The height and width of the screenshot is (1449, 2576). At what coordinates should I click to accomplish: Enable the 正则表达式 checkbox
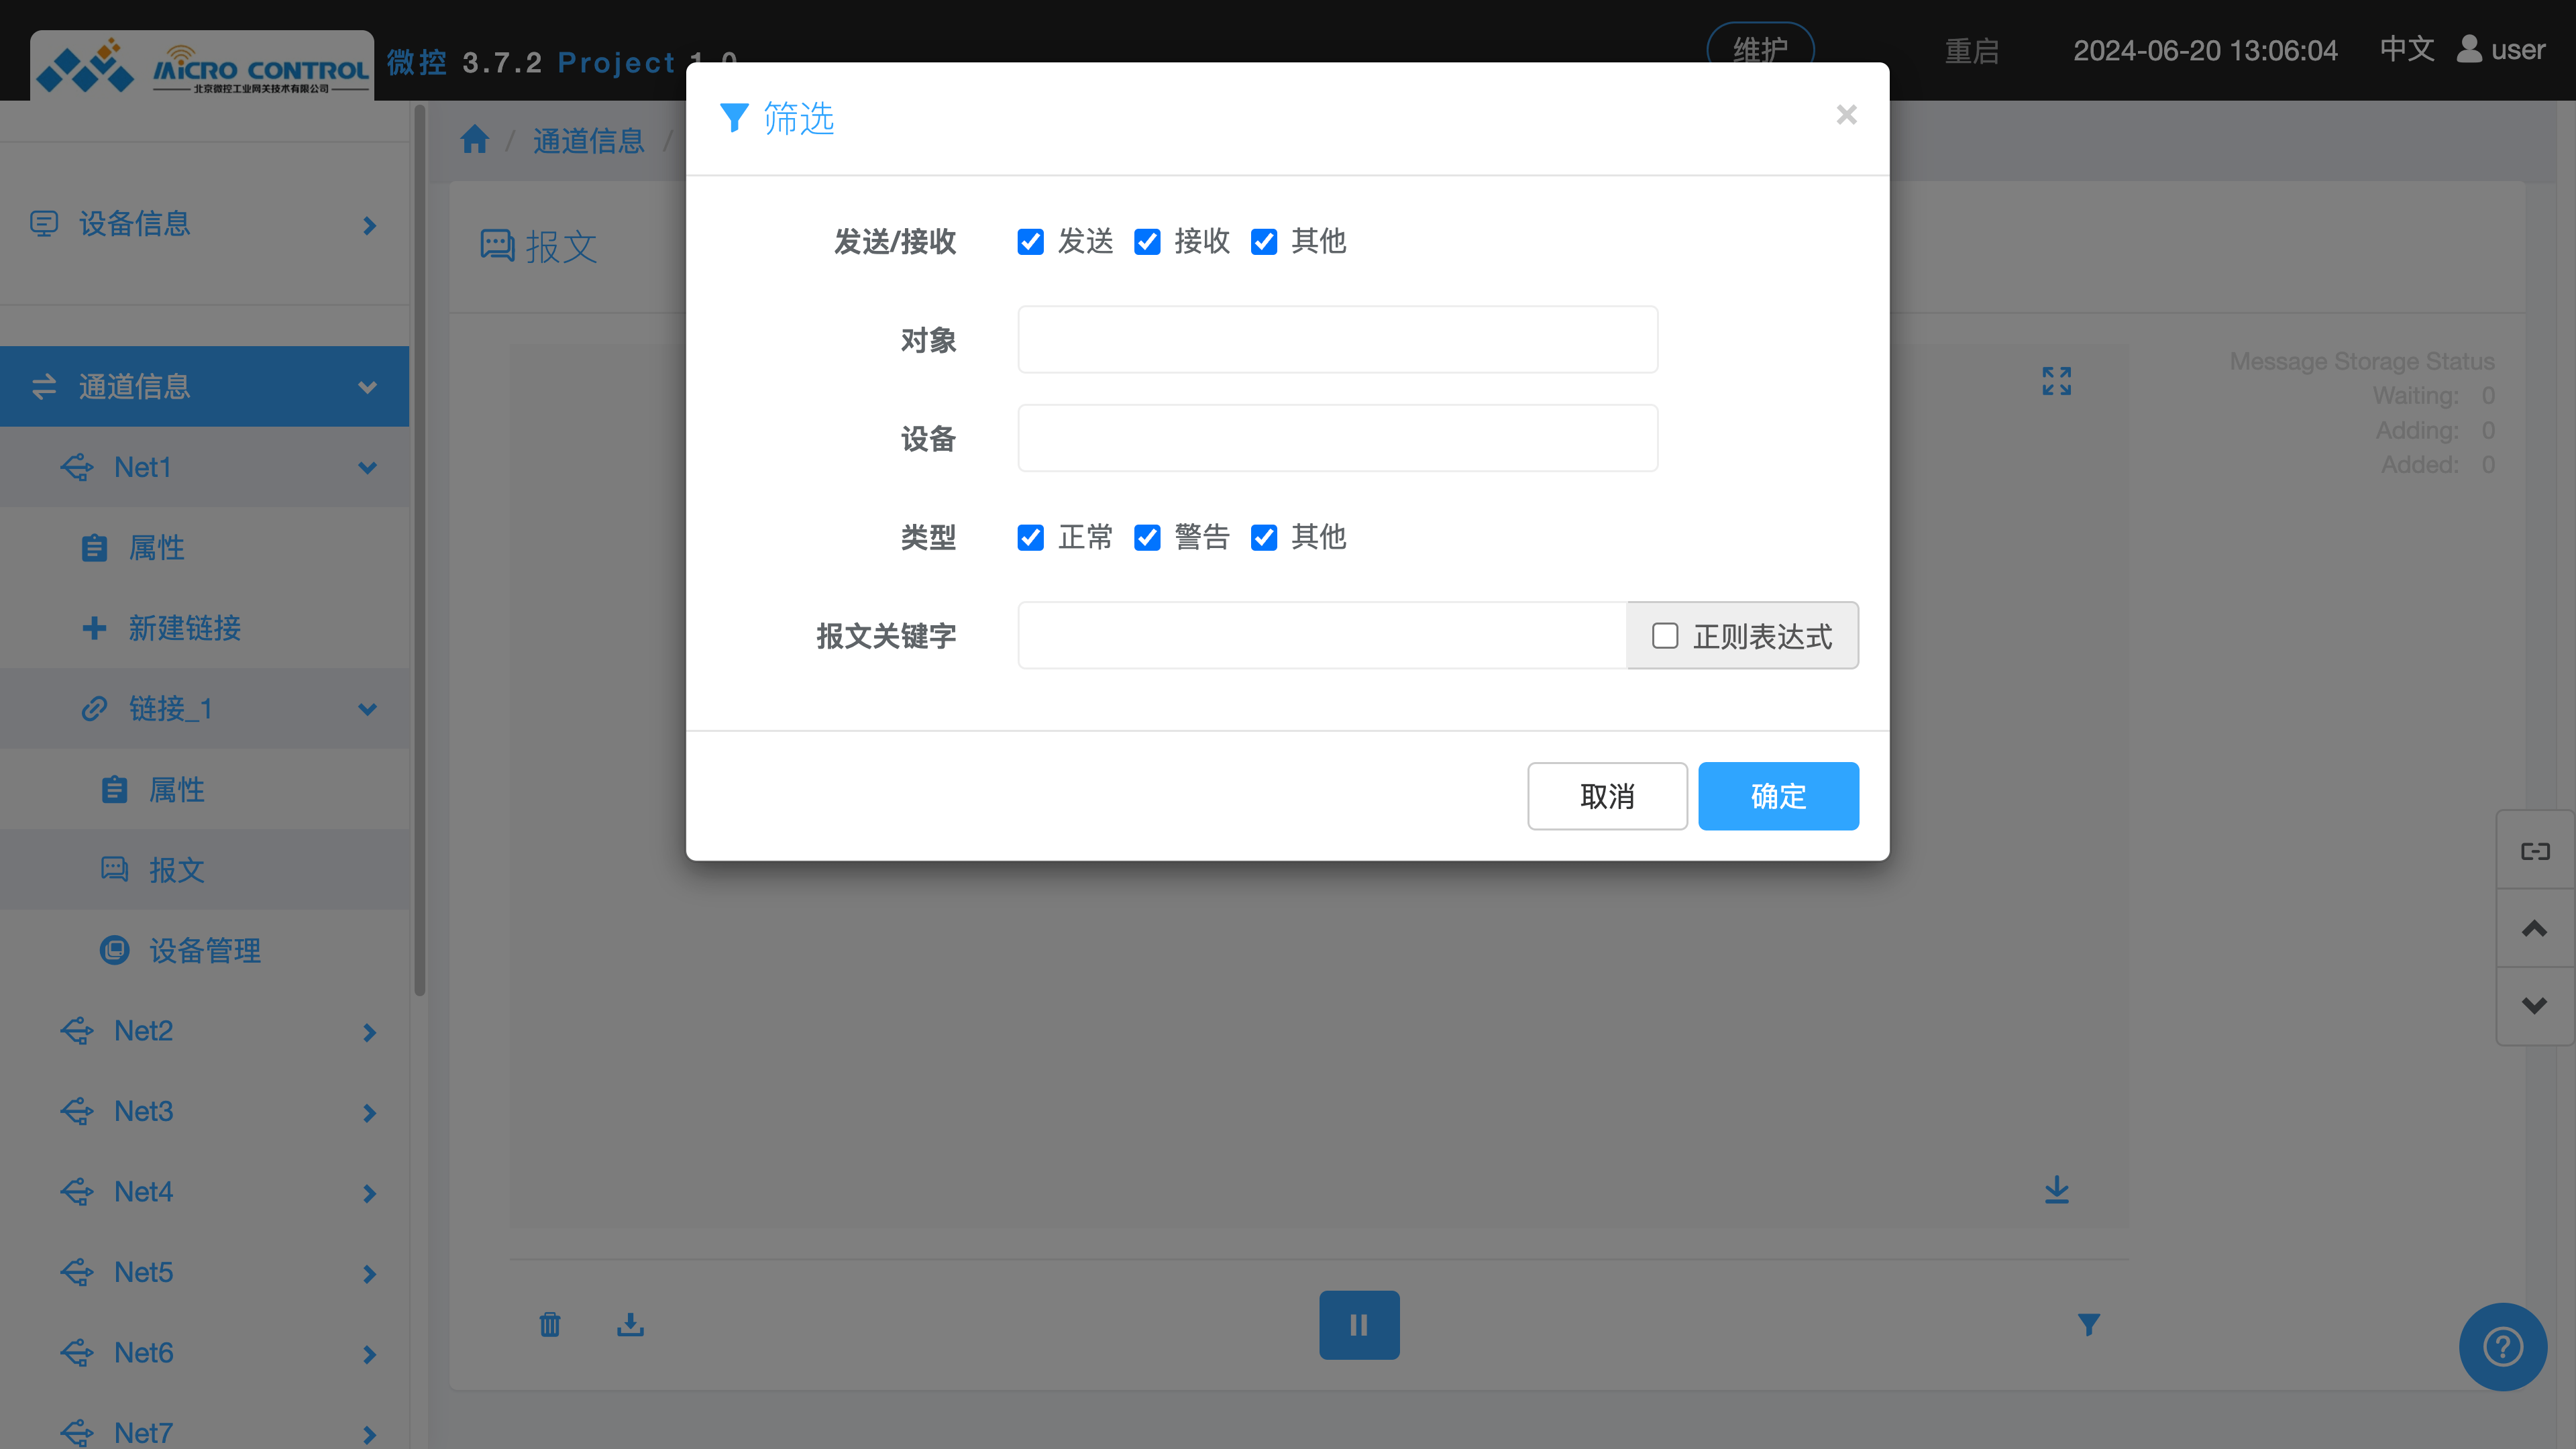(x=1664, y=636)
